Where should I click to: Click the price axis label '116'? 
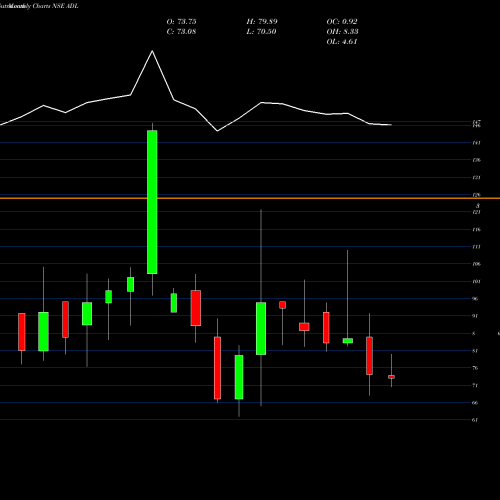click(477, 230)
